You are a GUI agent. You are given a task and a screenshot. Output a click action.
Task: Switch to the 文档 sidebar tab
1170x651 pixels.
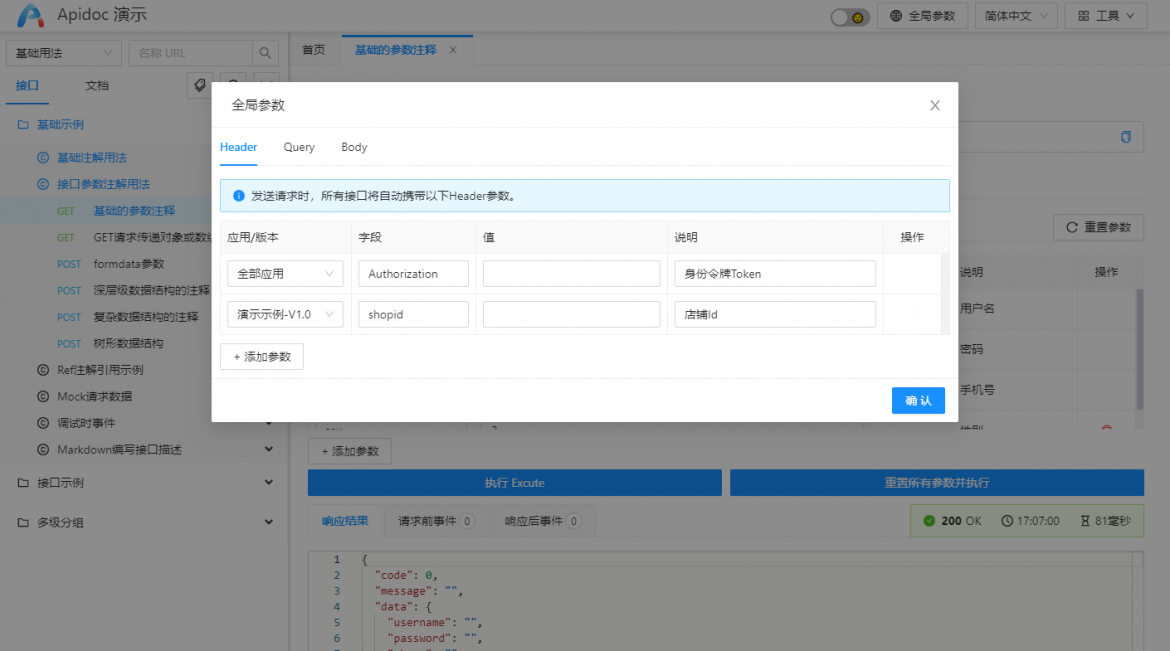coord(97,86)
